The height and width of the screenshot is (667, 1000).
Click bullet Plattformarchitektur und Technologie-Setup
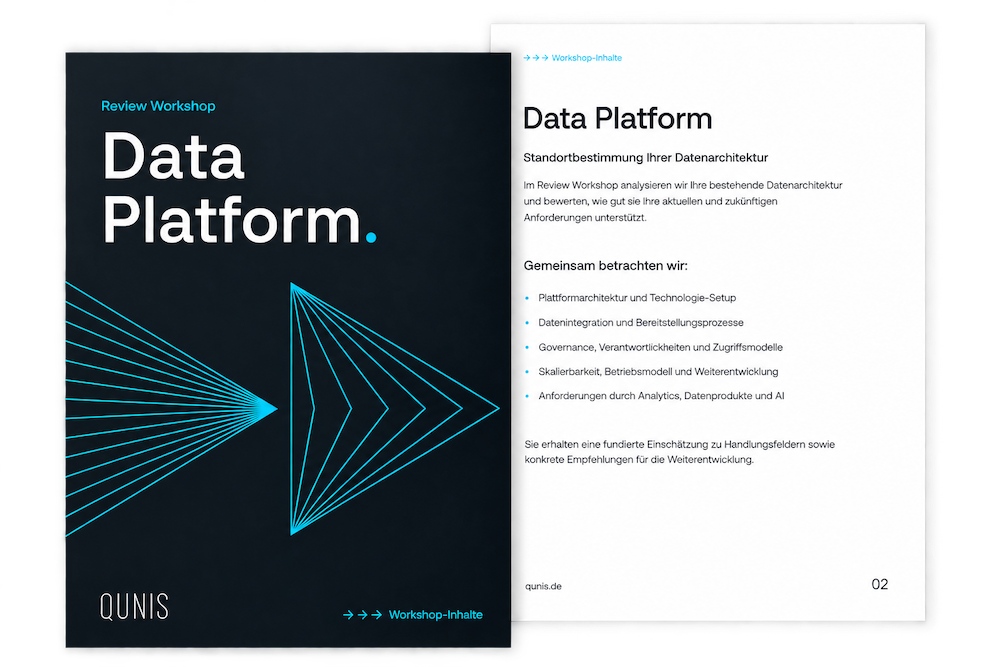pos(636,298)
